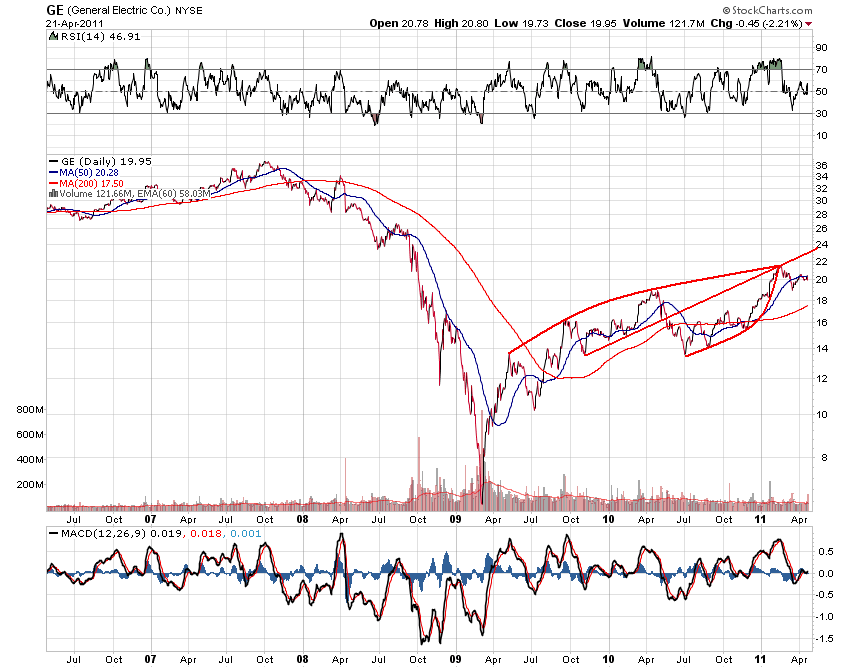Click the price axis label '16'

tap(821, 323)
